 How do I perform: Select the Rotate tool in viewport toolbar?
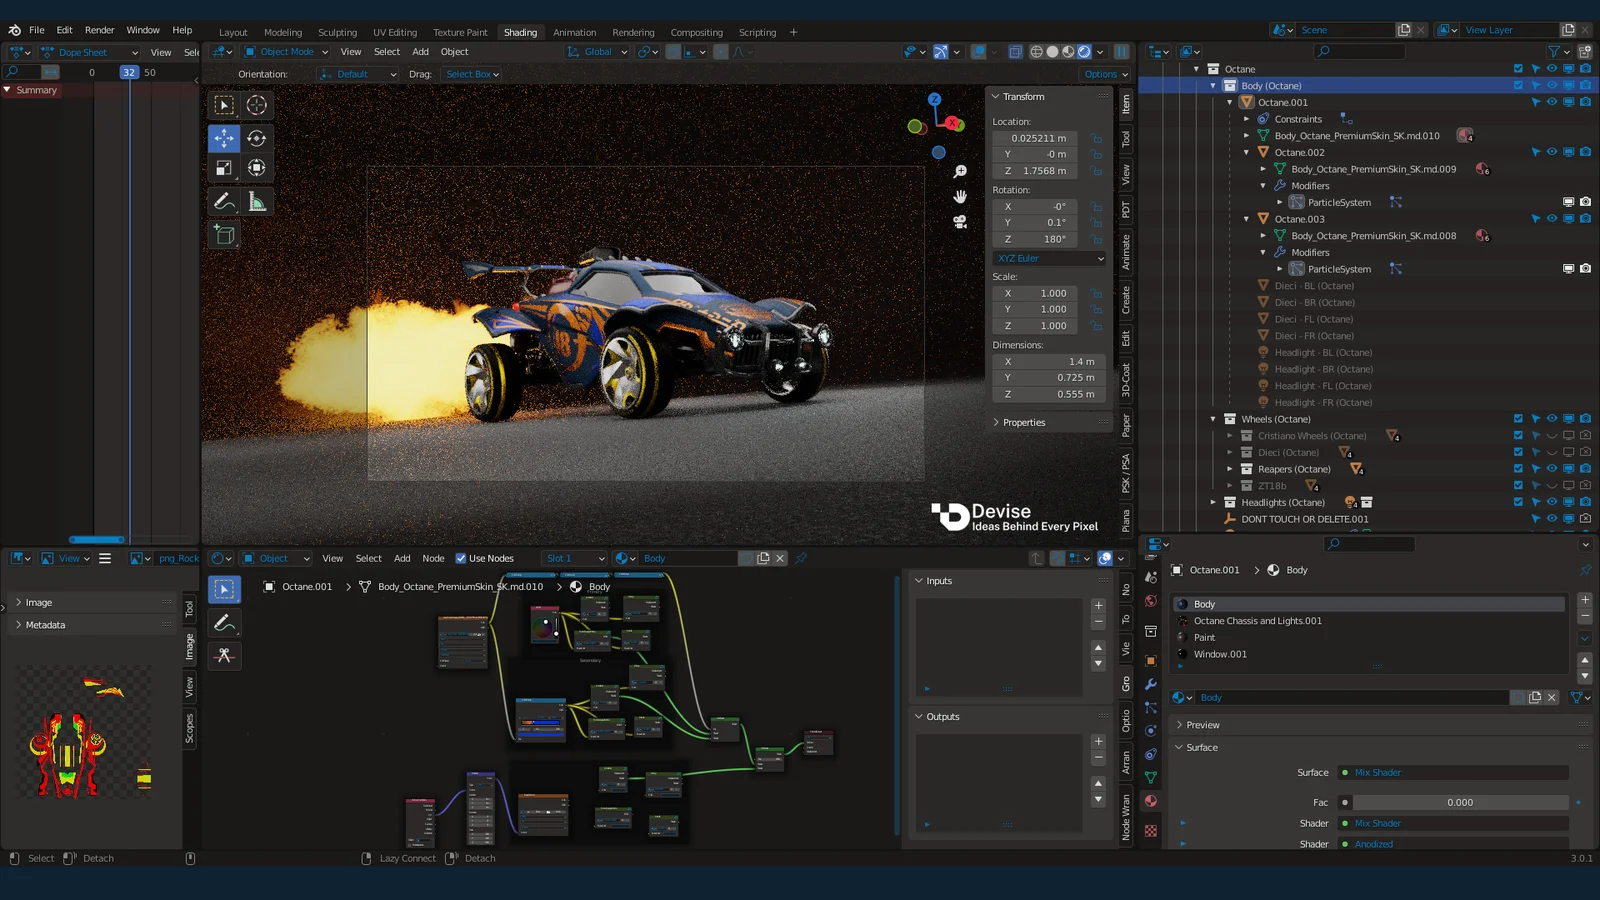pos(257,138)
